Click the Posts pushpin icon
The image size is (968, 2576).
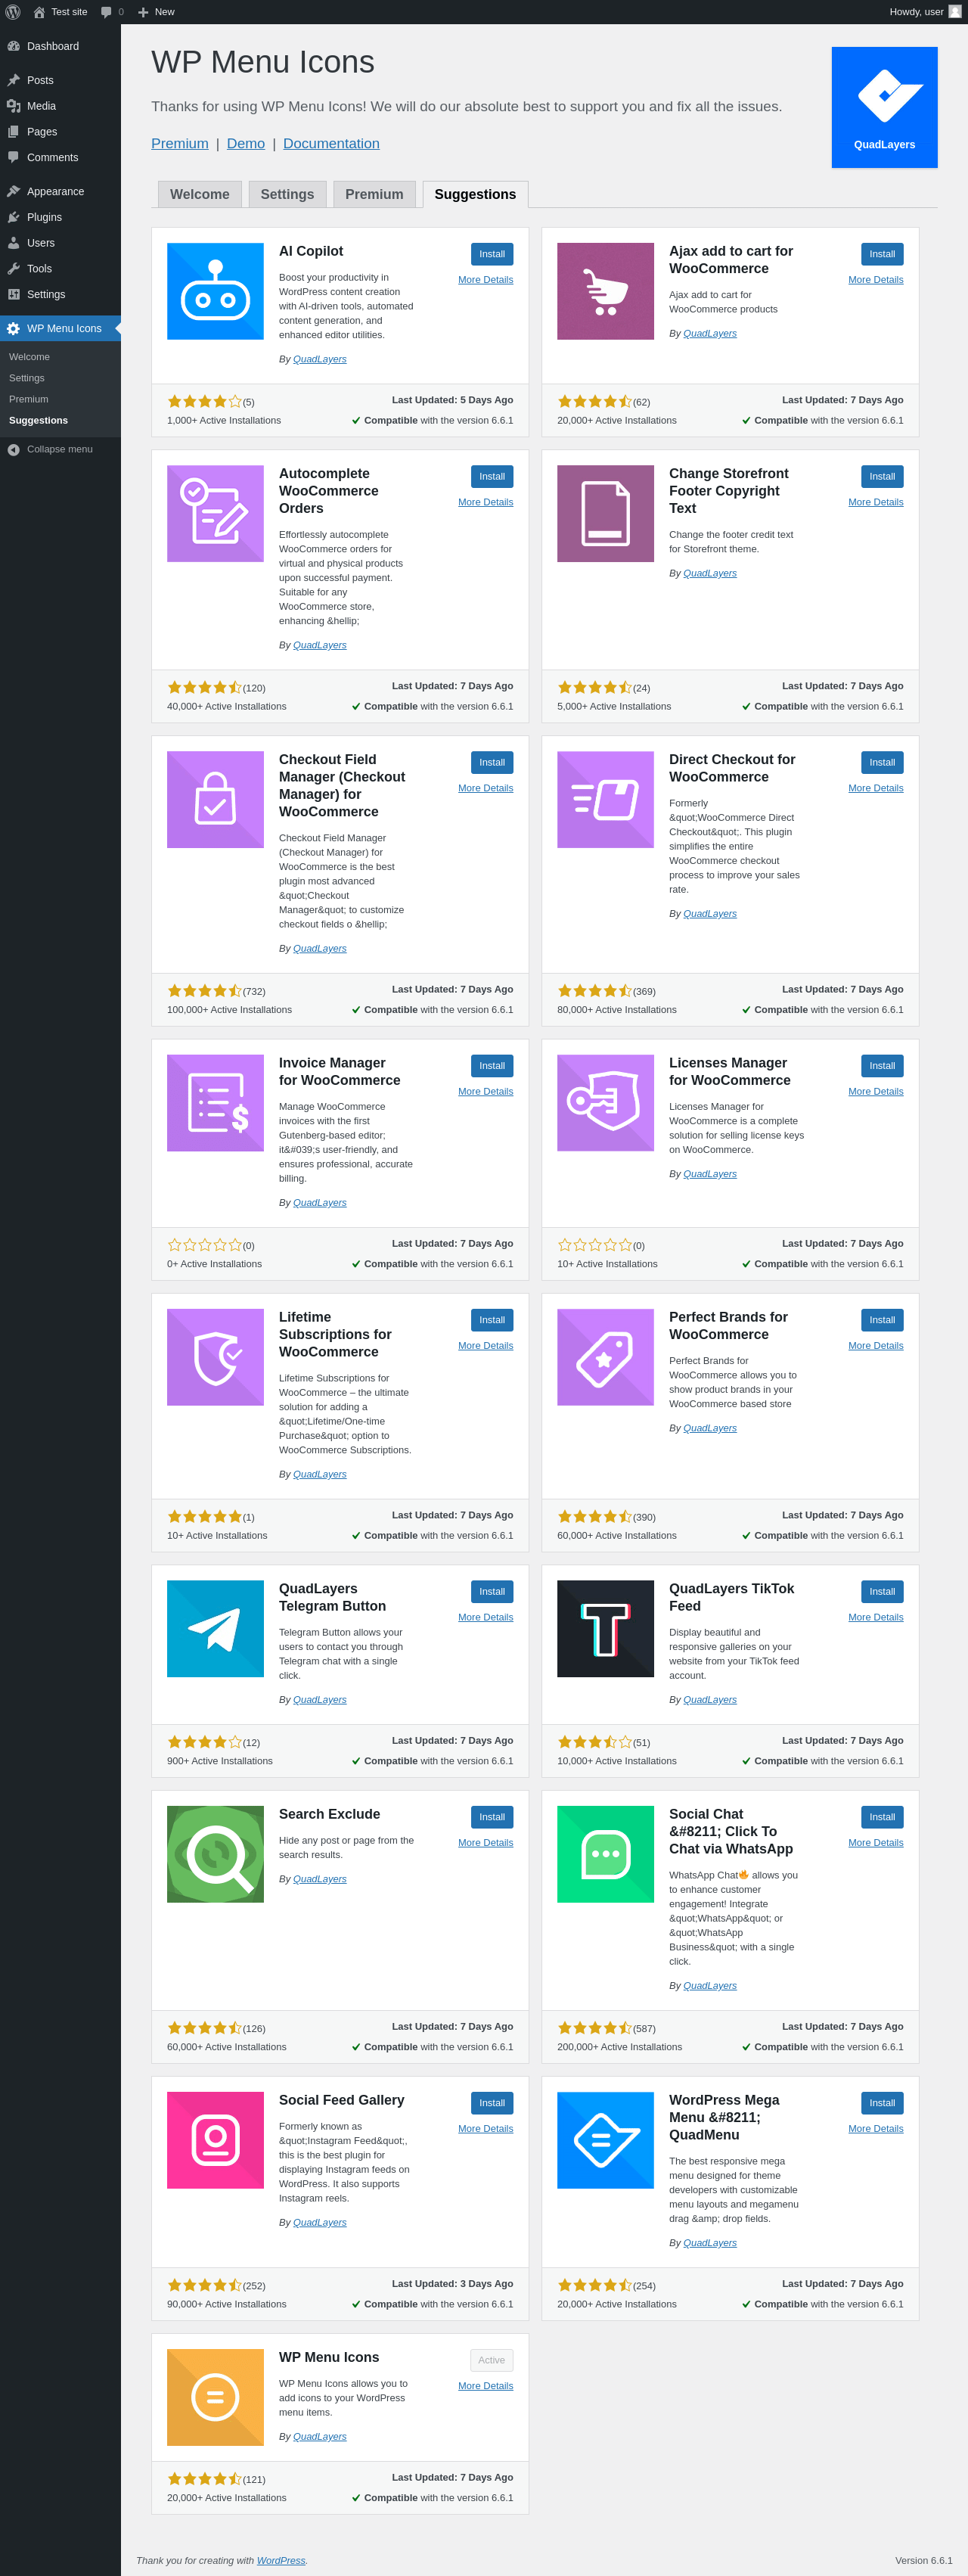(13, 80)
